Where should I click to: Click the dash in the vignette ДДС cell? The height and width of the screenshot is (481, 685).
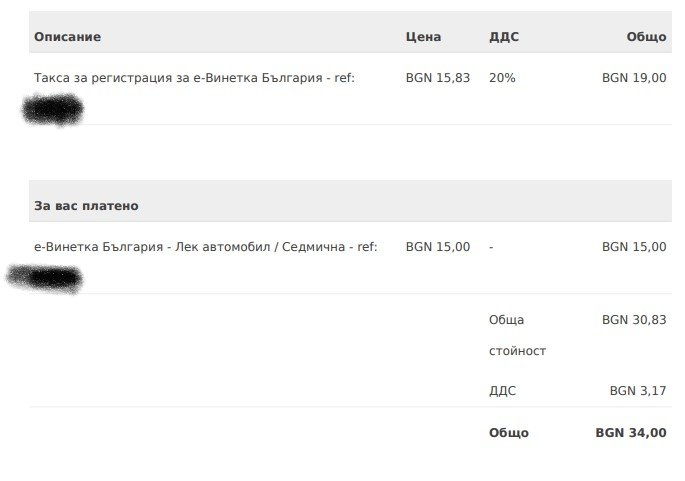tap(491, 247)
